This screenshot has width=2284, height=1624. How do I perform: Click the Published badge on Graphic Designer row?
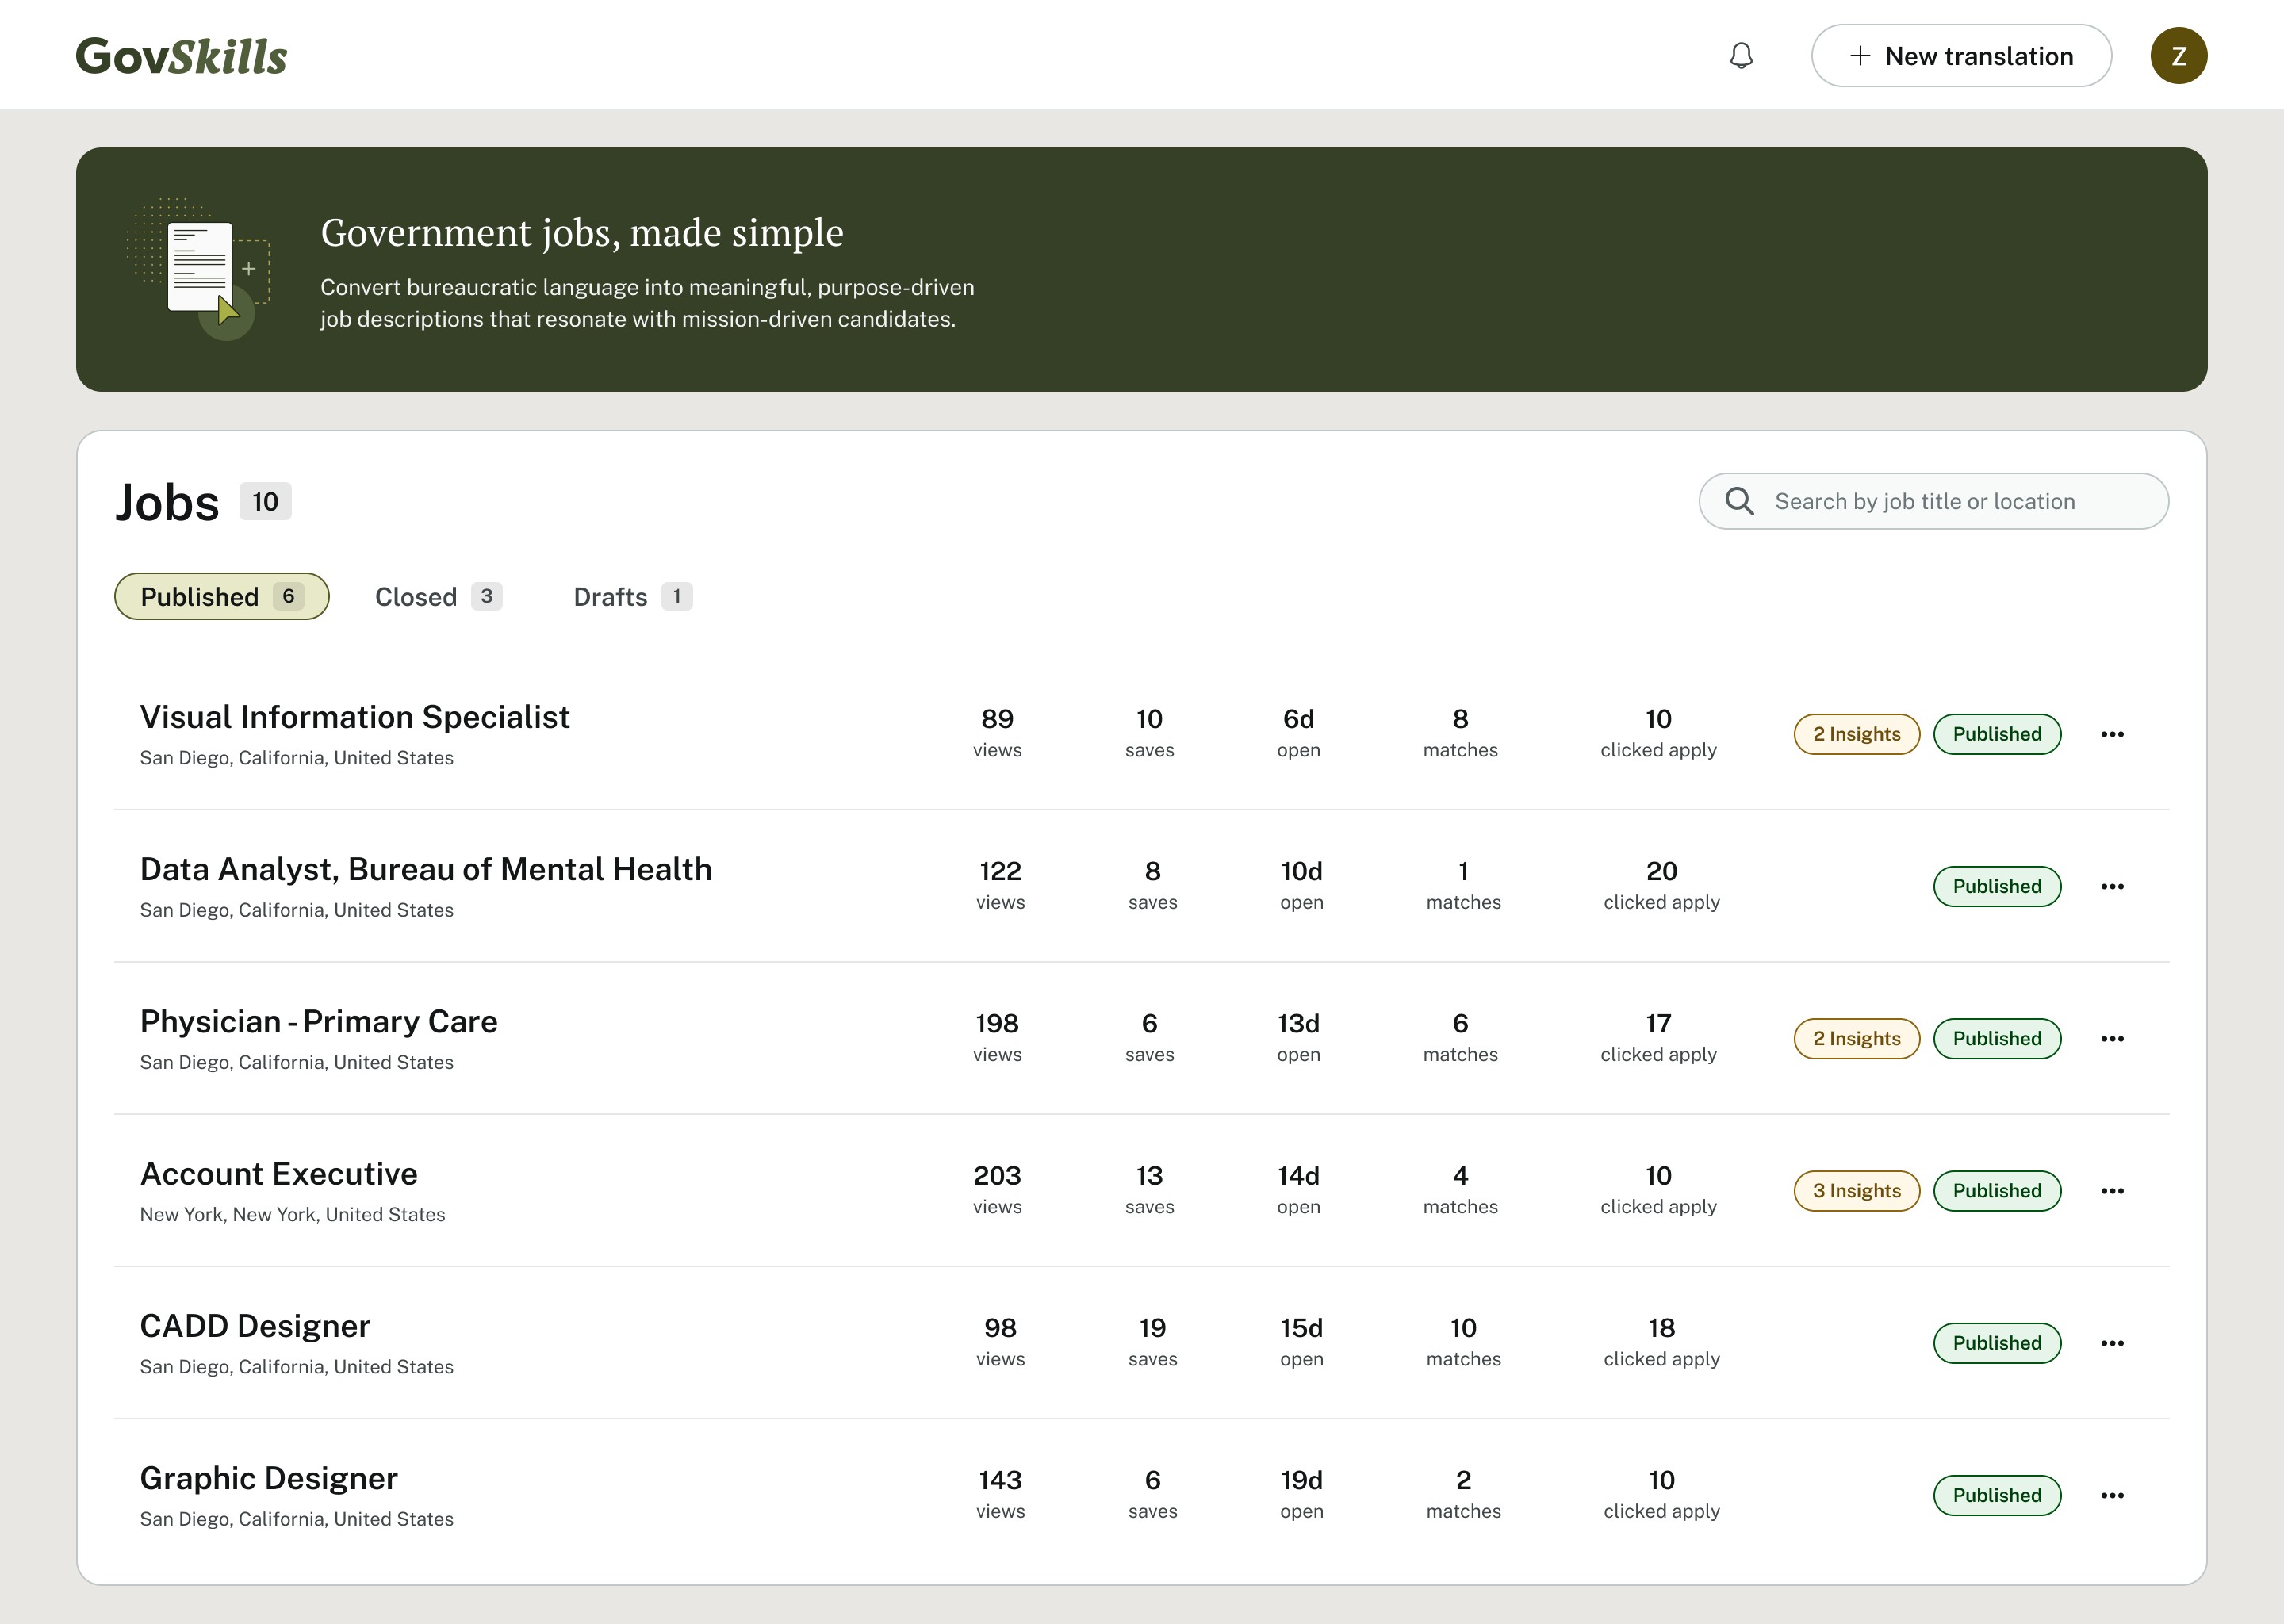click(x=1997, y=1495)
